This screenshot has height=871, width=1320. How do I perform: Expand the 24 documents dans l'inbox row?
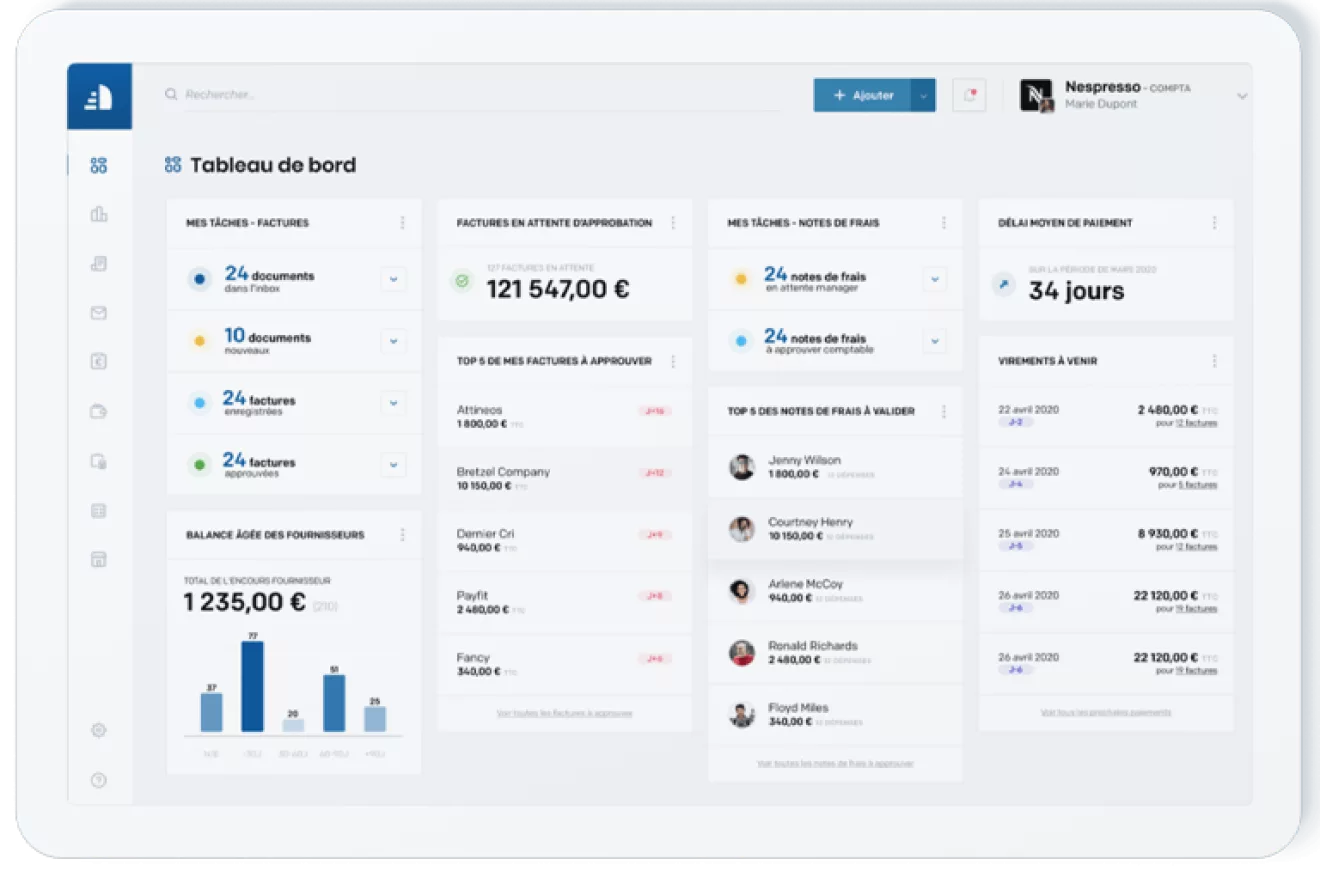[393, 280]
